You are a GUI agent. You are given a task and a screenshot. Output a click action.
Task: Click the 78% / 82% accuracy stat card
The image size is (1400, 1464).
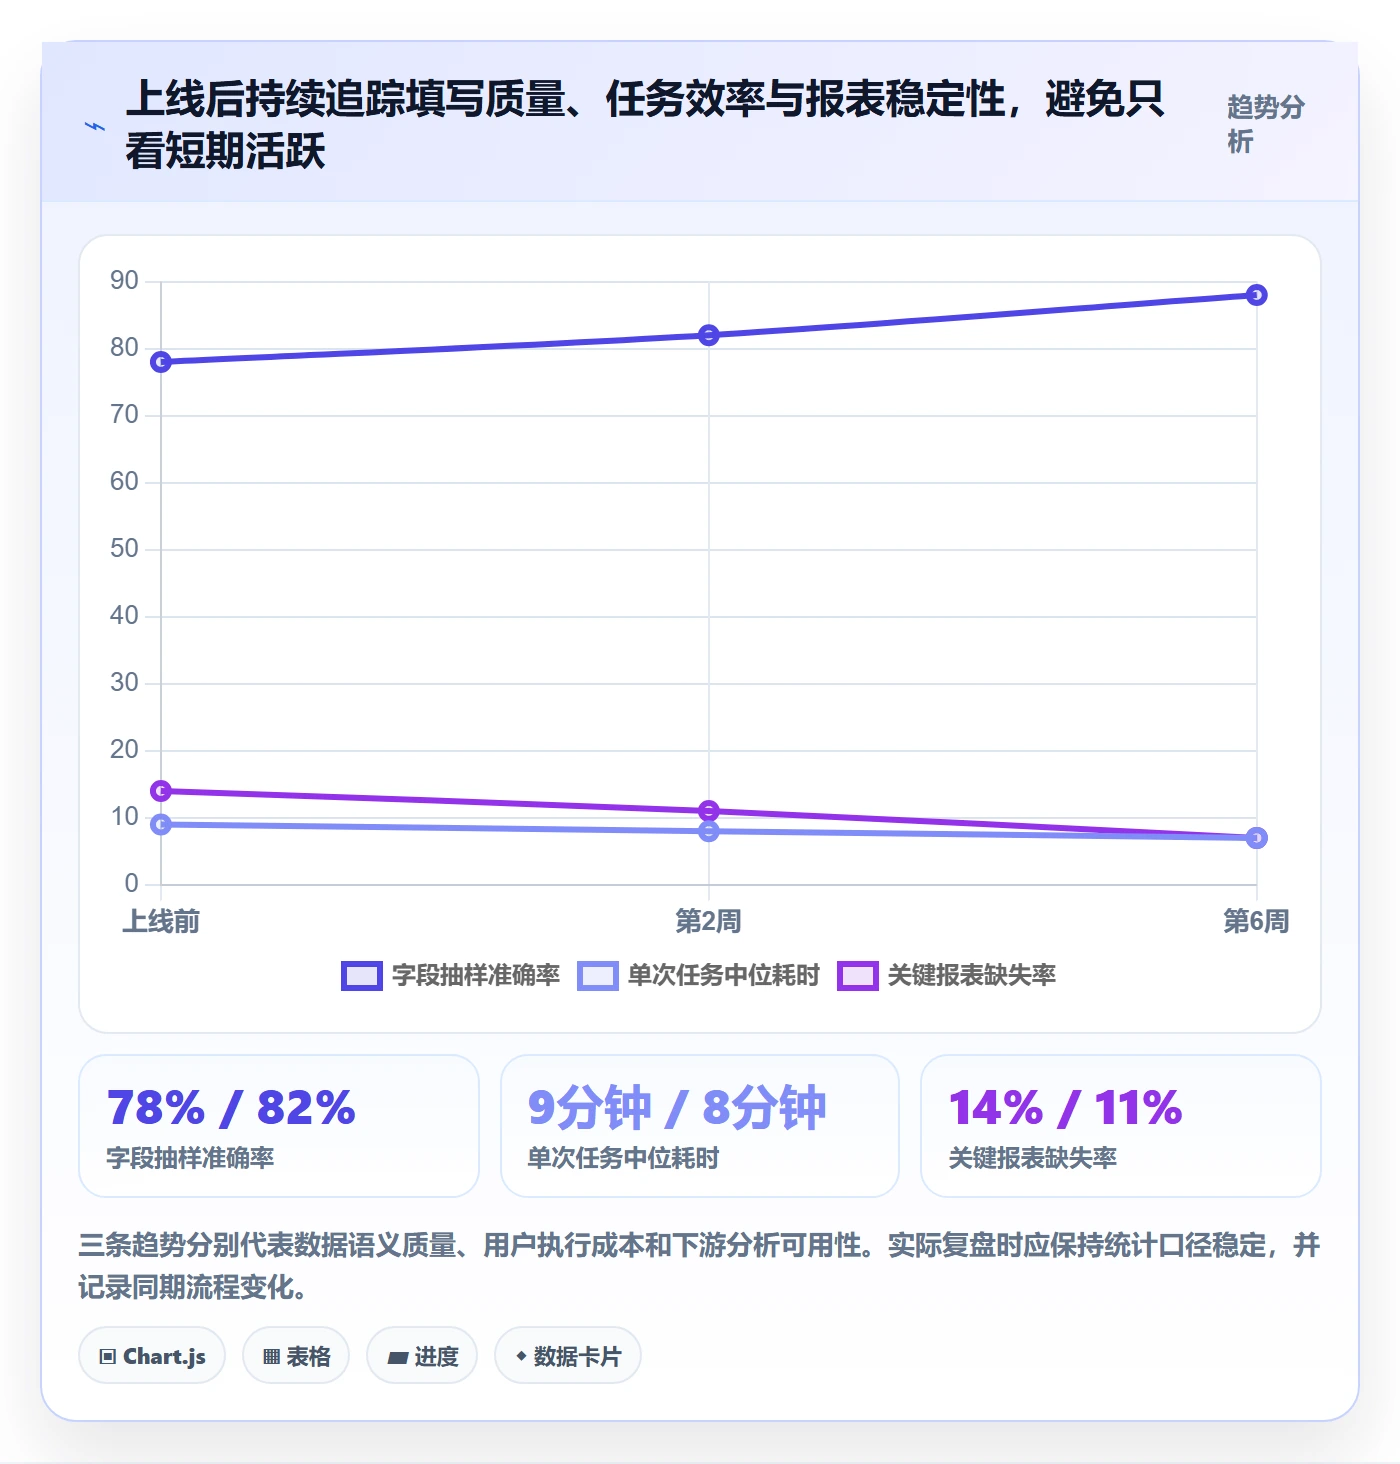click(279, 1126)
